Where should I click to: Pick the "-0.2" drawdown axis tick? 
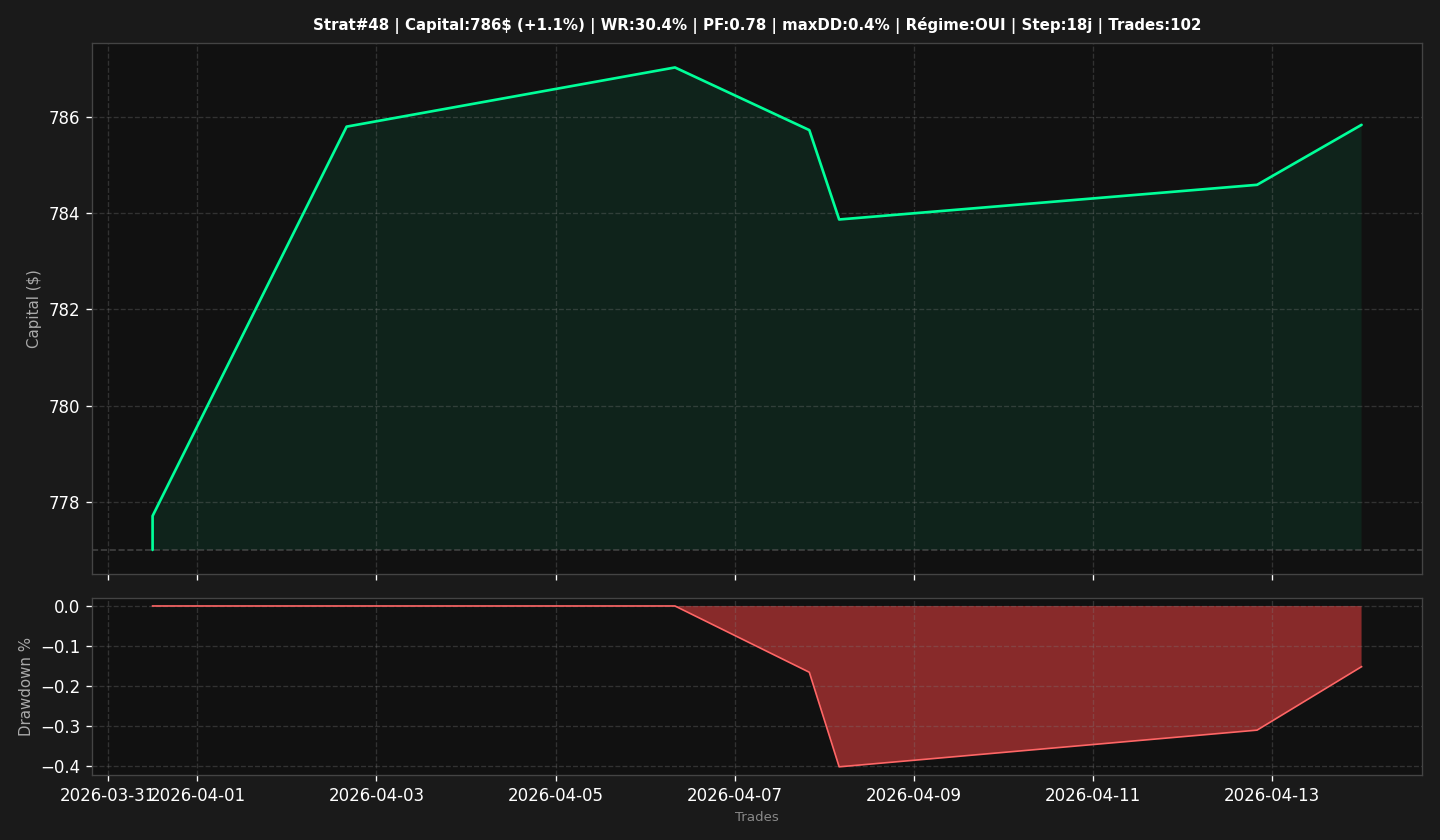click(62, 687)
